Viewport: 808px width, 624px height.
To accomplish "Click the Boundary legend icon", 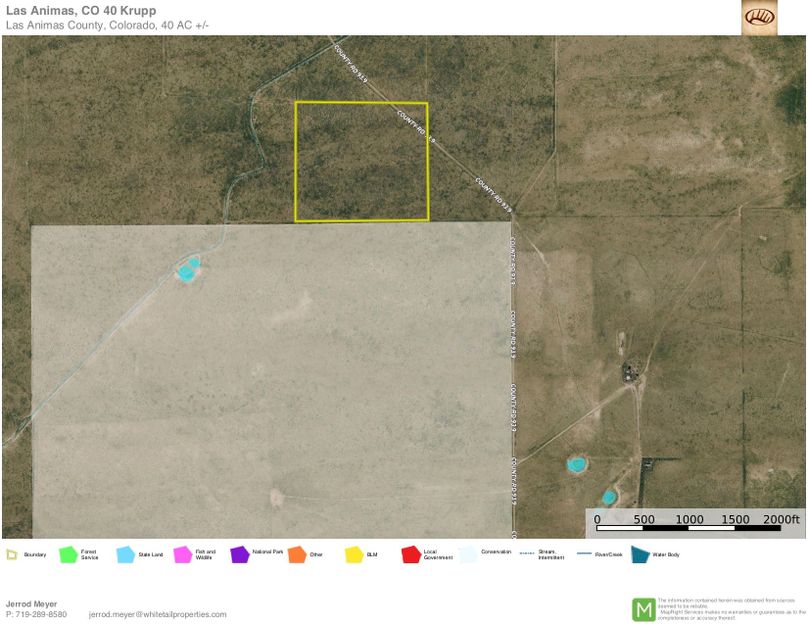I will [x=11, y=555].
